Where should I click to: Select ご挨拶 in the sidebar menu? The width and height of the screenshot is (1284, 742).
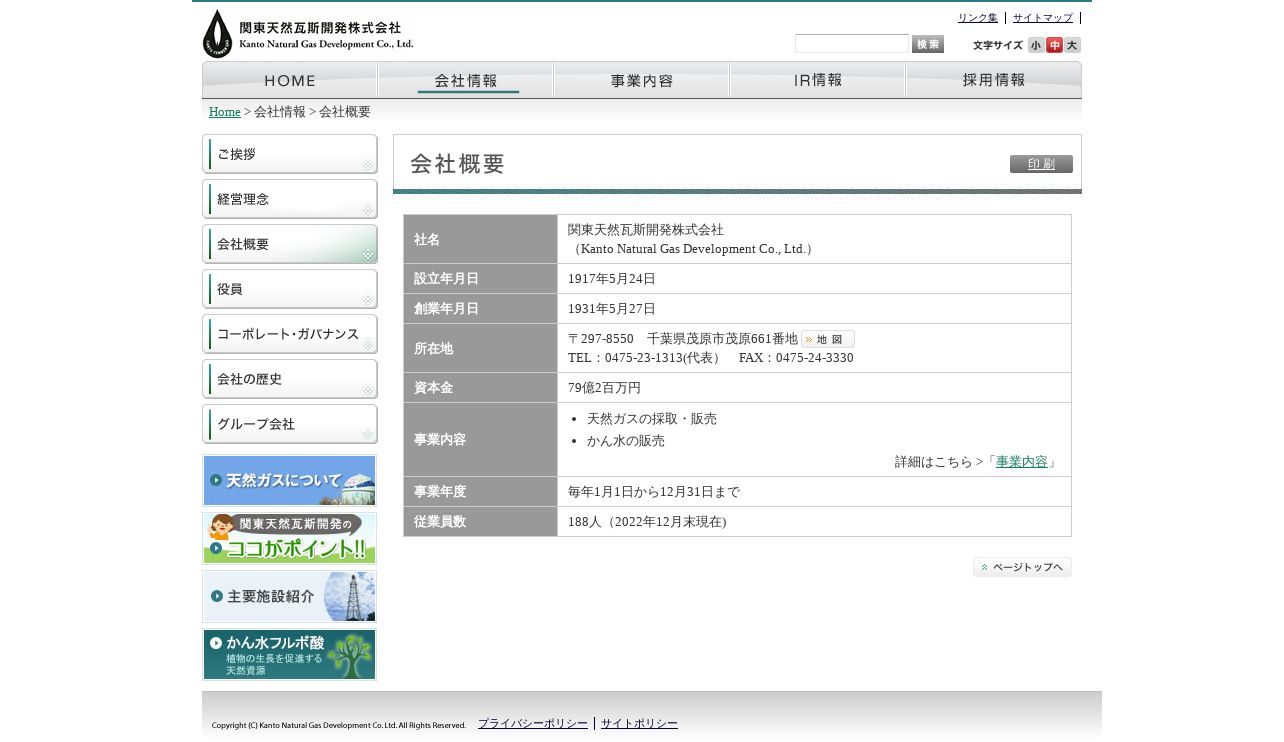click(290, 154)
